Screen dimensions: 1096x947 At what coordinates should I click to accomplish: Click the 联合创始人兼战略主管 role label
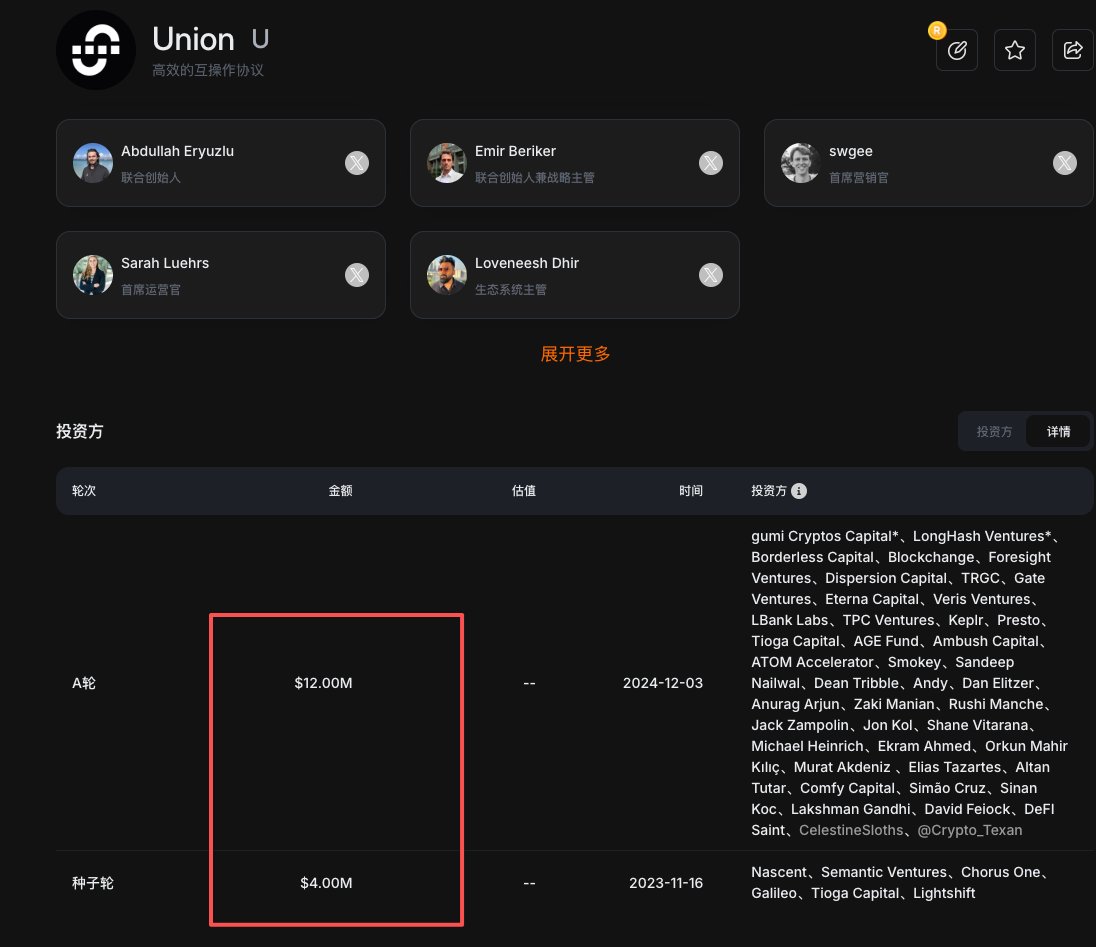pos(535,178)
